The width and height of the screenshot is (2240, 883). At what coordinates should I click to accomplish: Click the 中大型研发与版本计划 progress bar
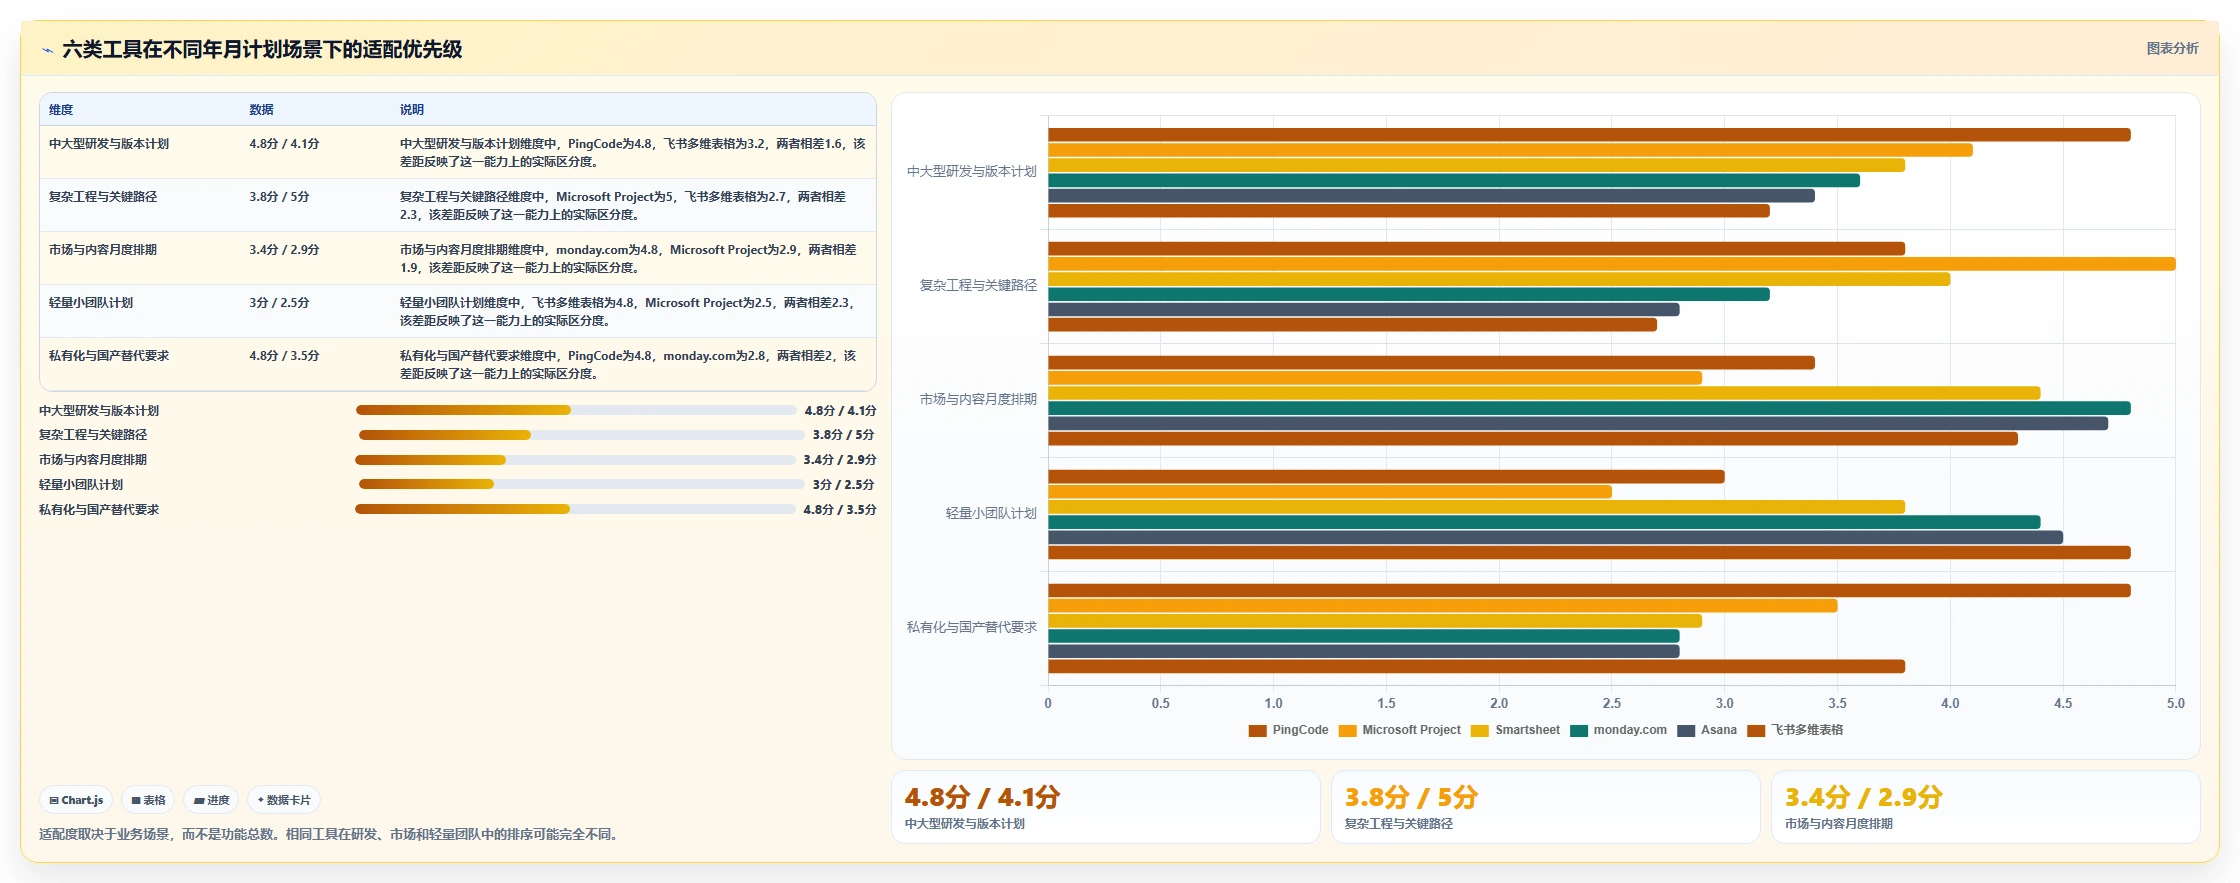click(576, 410)
